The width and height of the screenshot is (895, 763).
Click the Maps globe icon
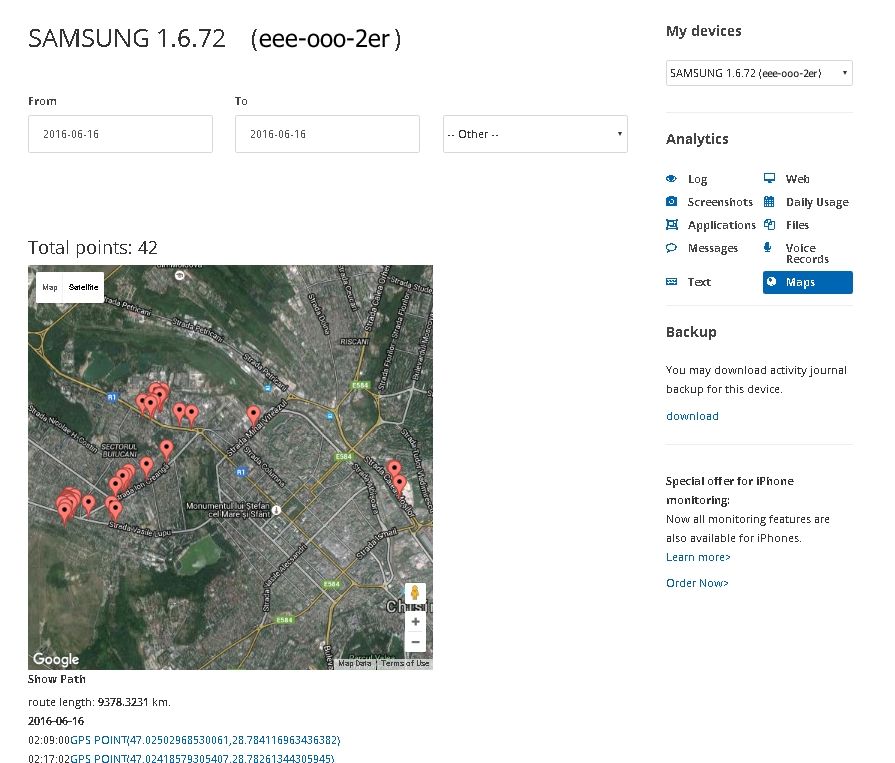click(x=772, y=282)
